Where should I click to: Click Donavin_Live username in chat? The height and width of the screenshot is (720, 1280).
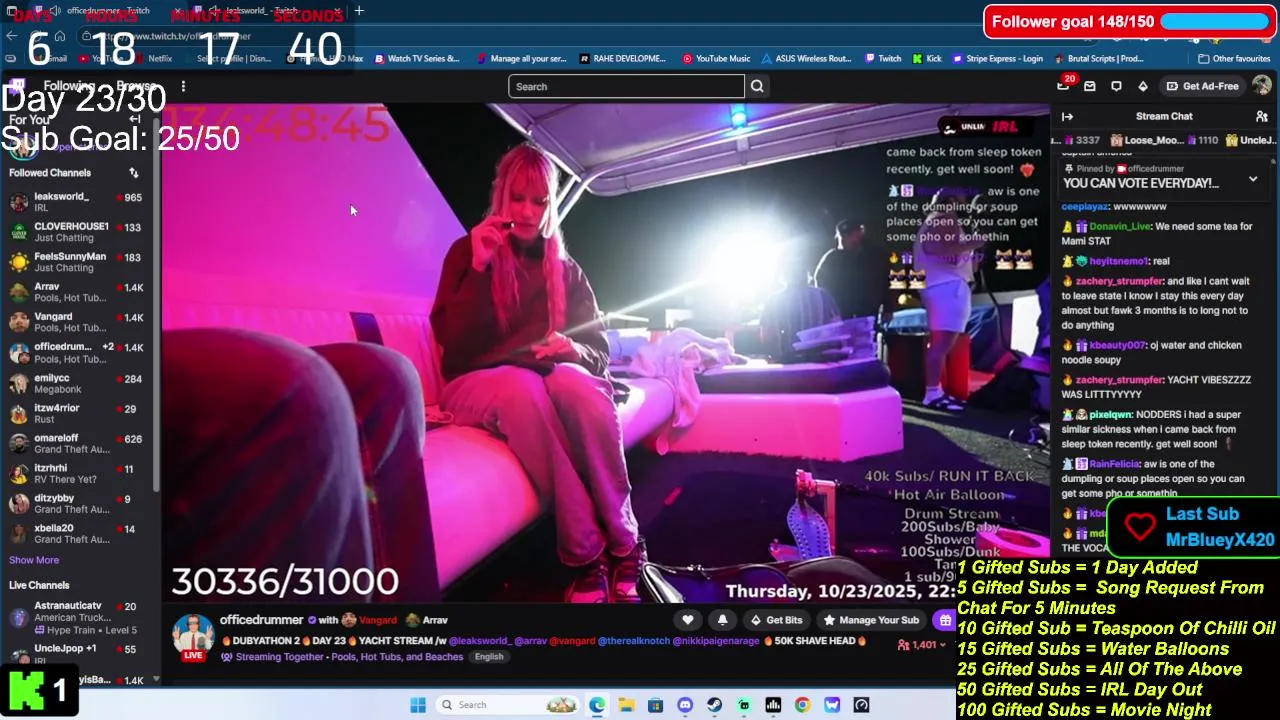1120,227
